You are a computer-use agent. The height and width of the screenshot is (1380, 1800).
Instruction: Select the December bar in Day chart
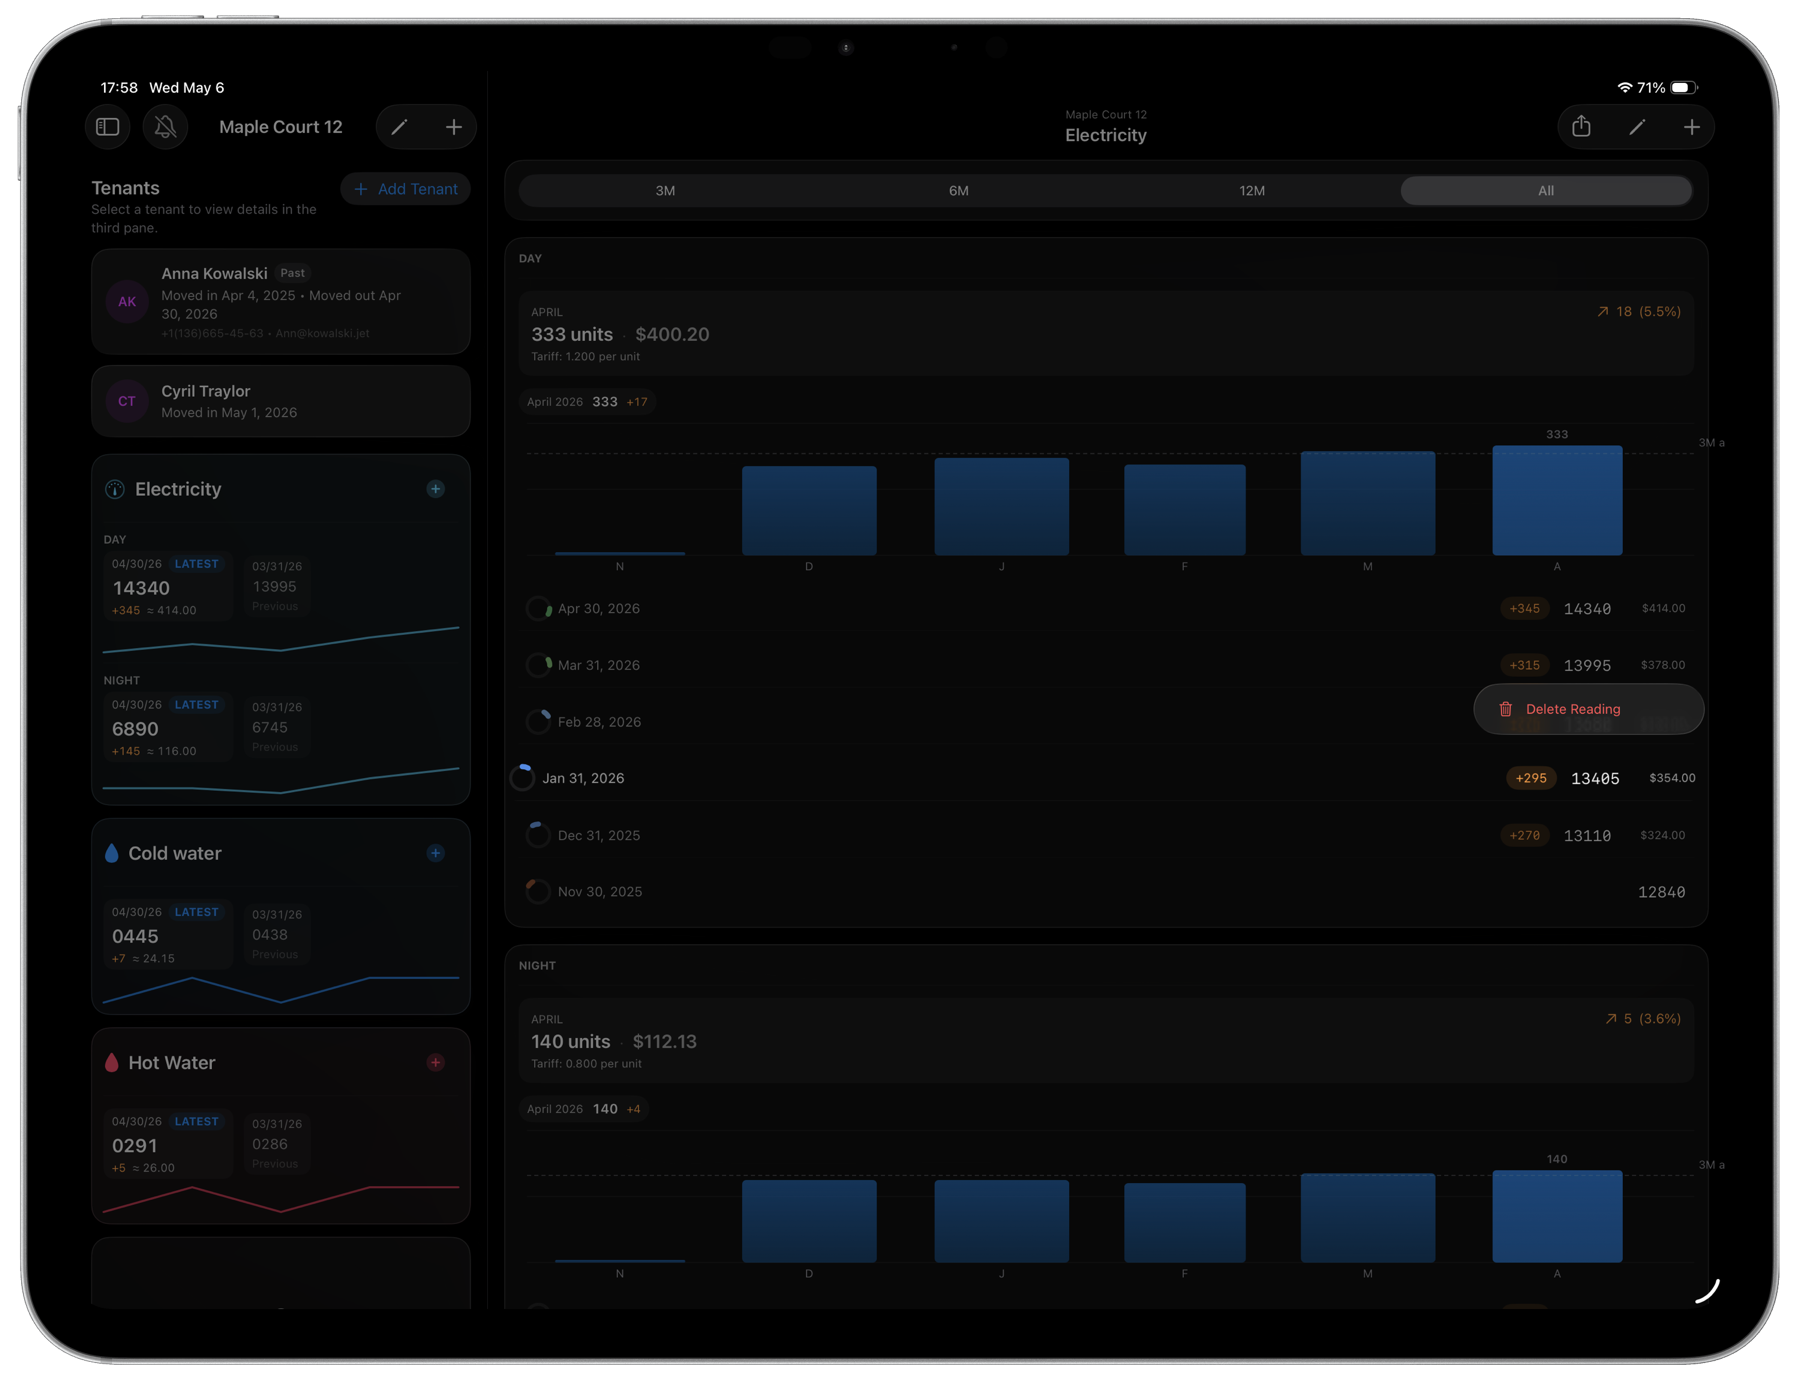coord(809,510)
